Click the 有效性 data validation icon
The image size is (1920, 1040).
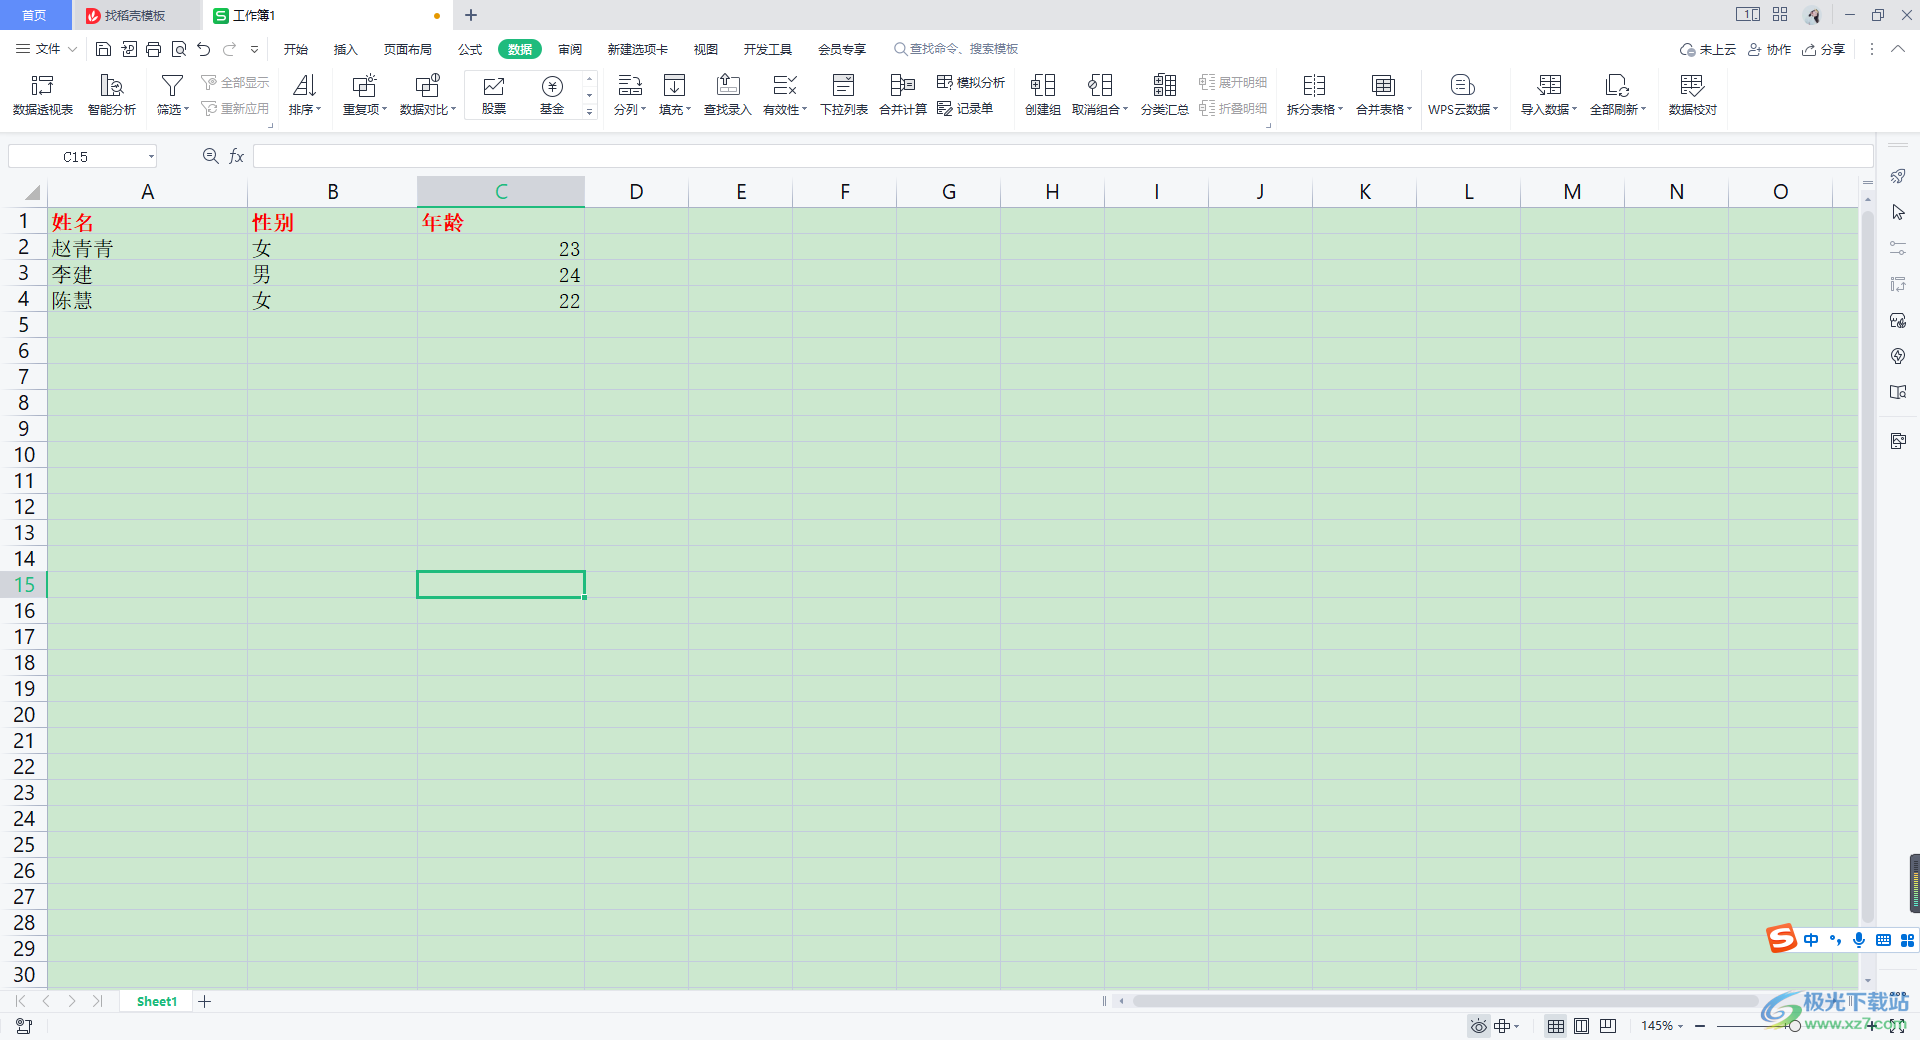coord(785,86)
